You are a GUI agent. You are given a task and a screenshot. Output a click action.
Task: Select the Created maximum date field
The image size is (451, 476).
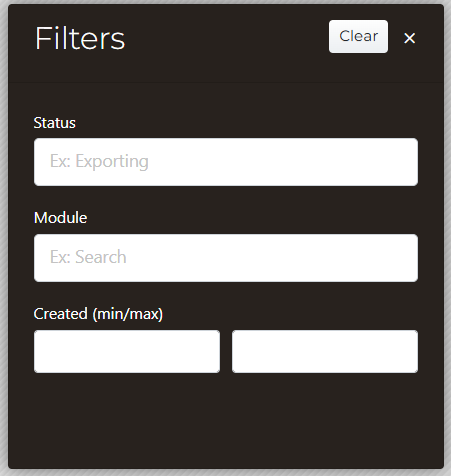coord(325,351)
